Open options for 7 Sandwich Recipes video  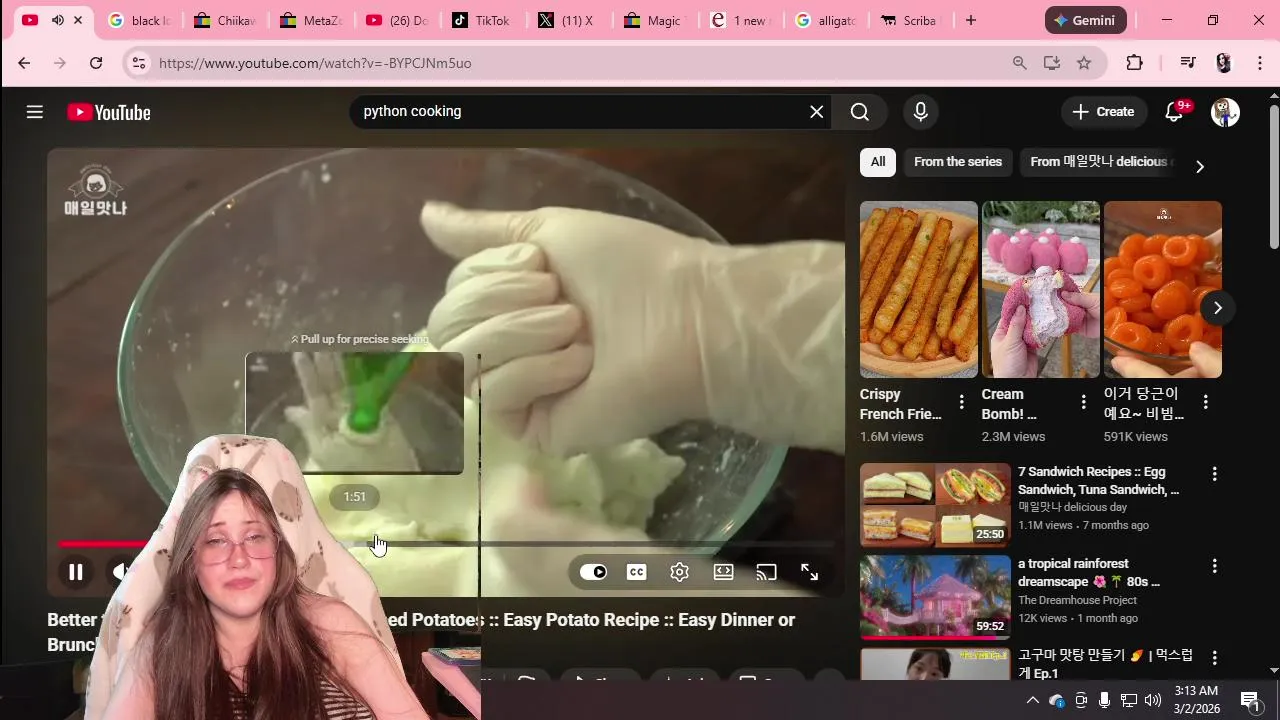(x=1215, y=474)
